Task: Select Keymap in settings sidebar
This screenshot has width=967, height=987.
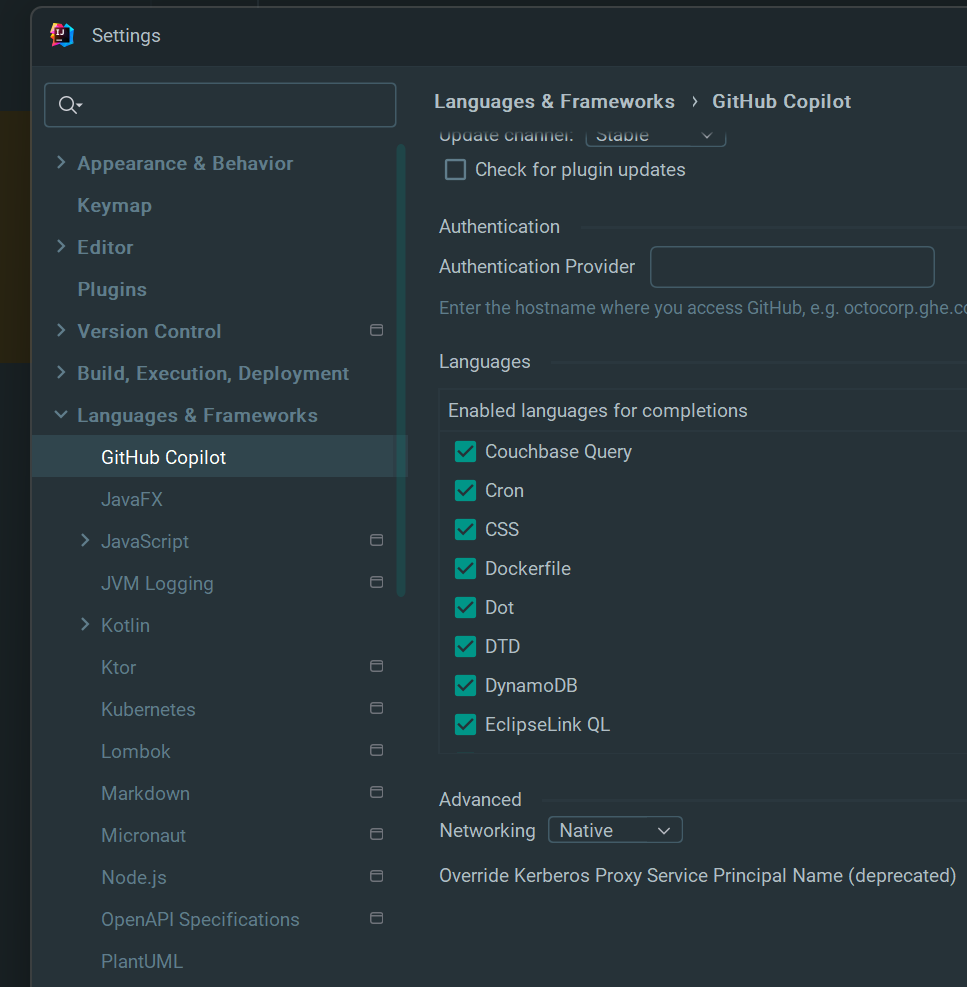Action: point(115,205)
